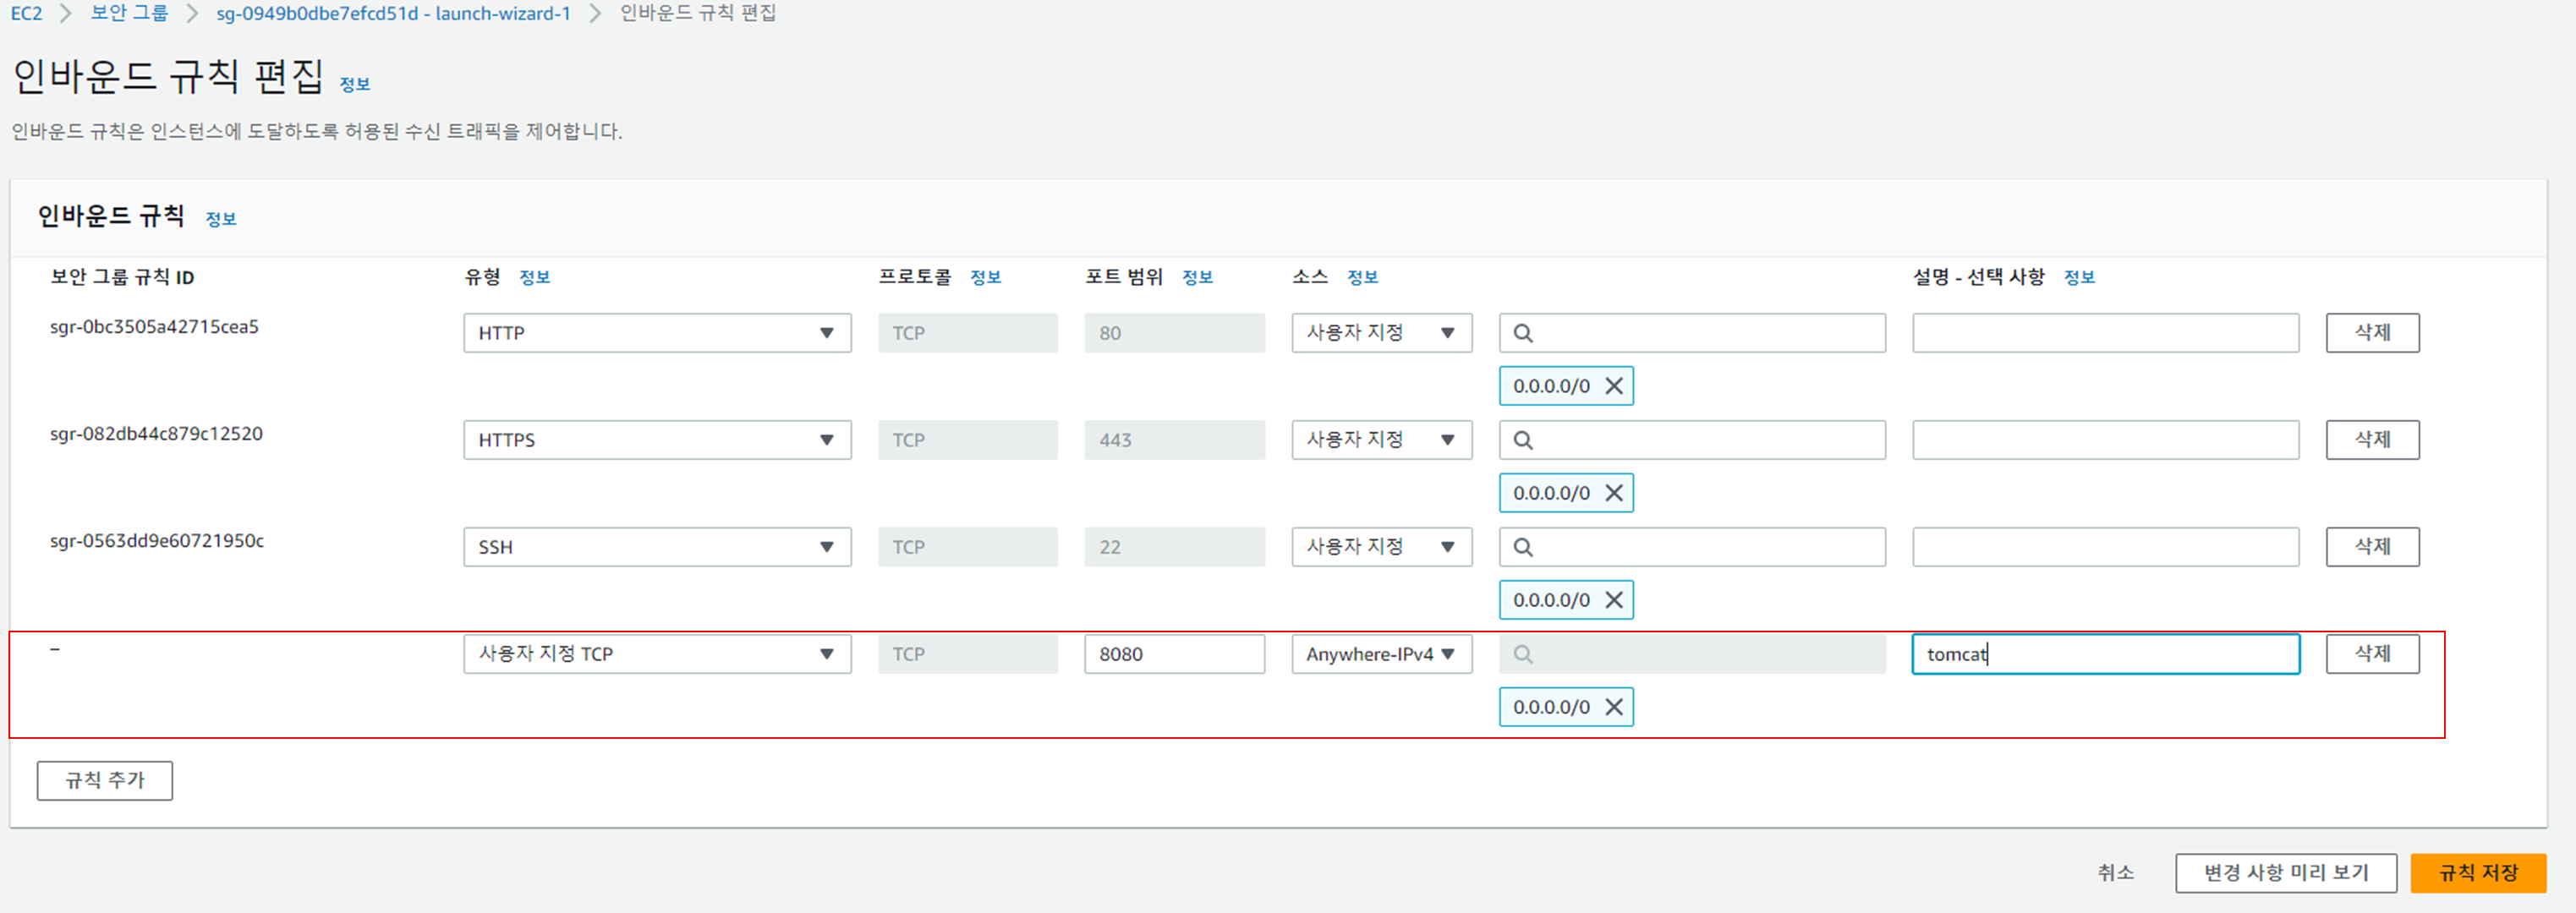Open the SSH type dropdown

pos(656,547)
